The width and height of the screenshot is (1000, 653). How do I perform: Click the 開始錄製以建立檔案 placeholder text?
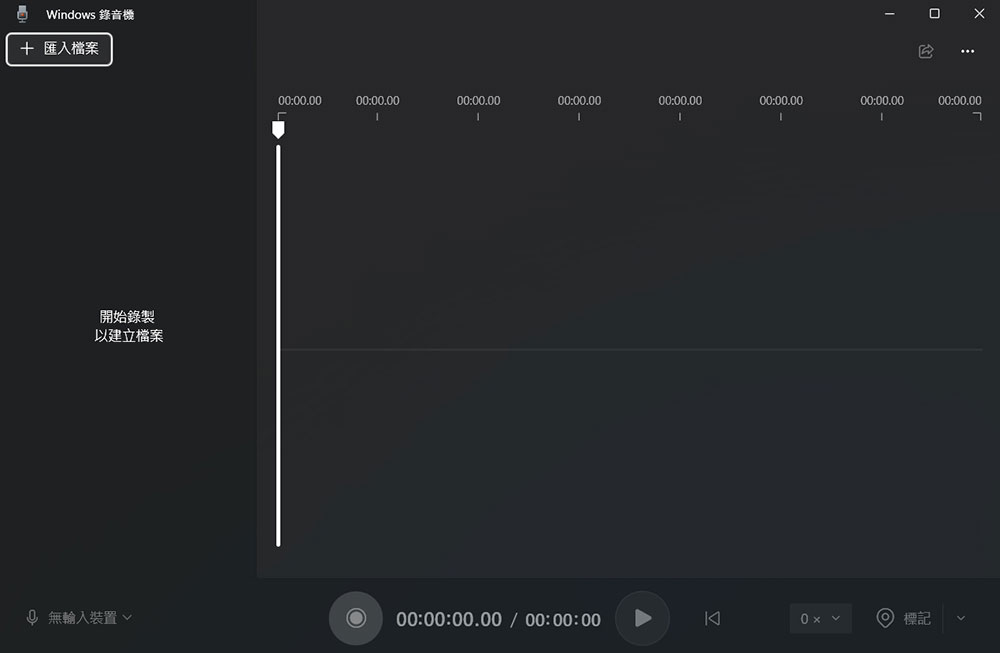129,326
